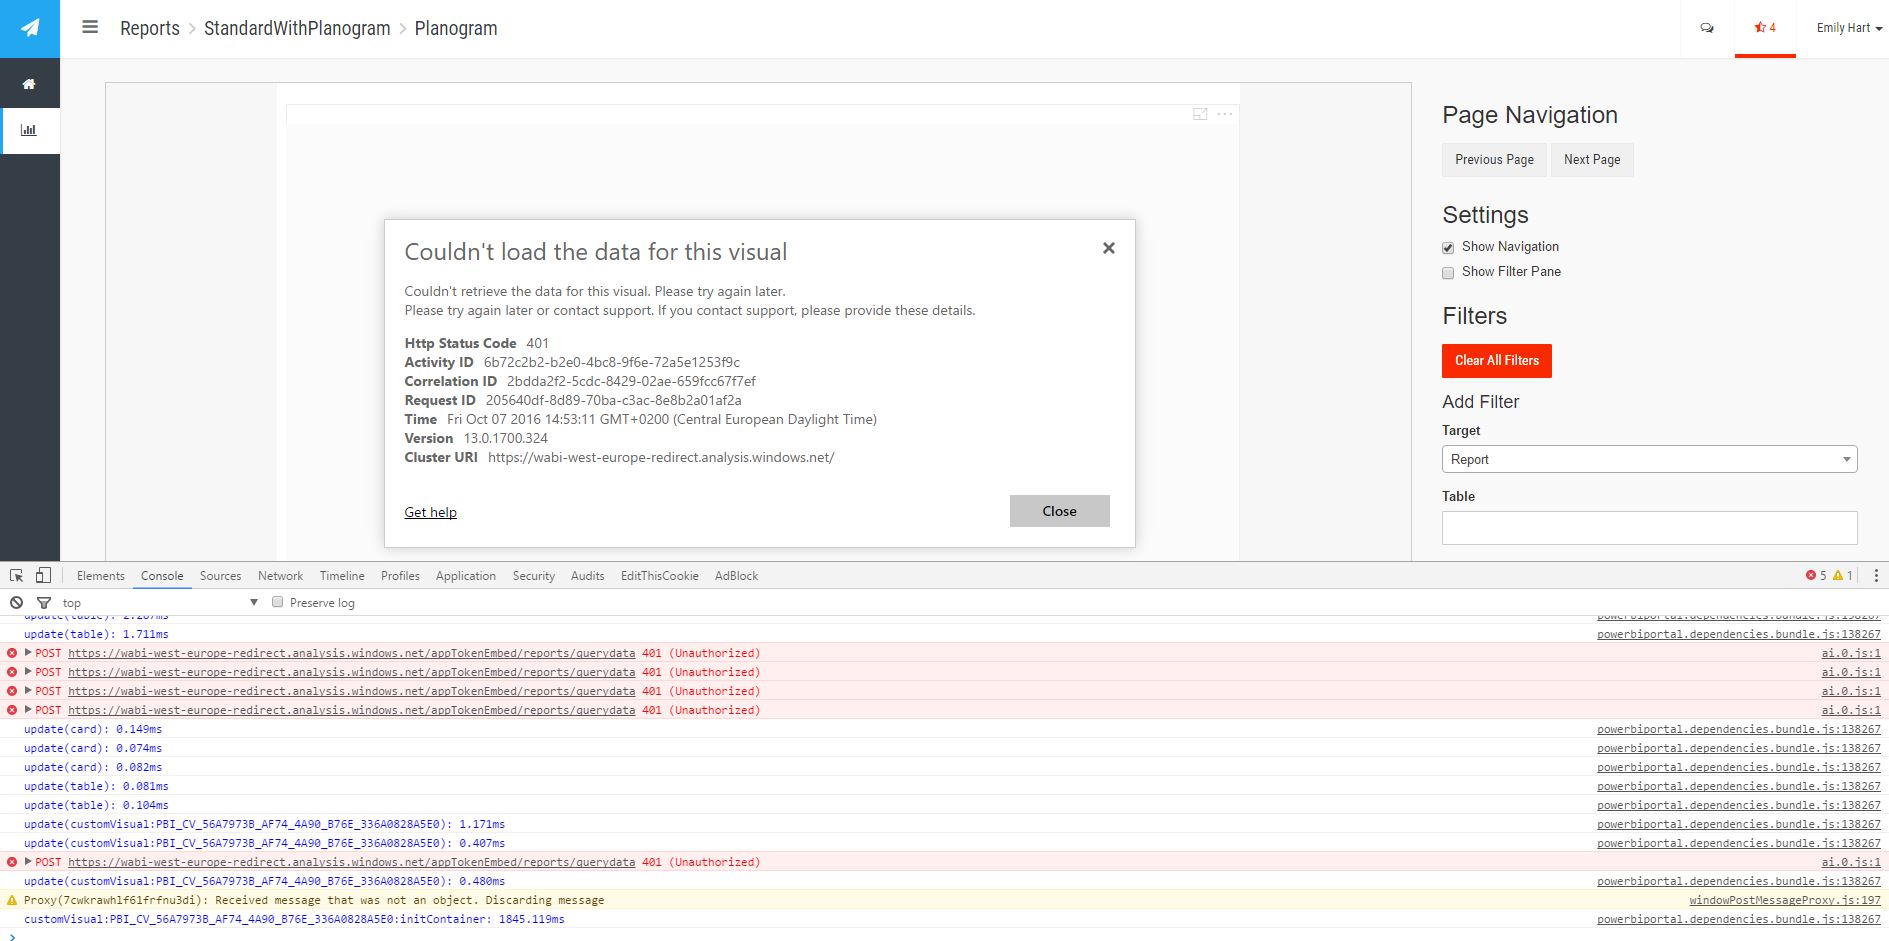This screenshot has height=941, width=1889.
Task: Open the Sources tab
Action: [x=220, y=576]
